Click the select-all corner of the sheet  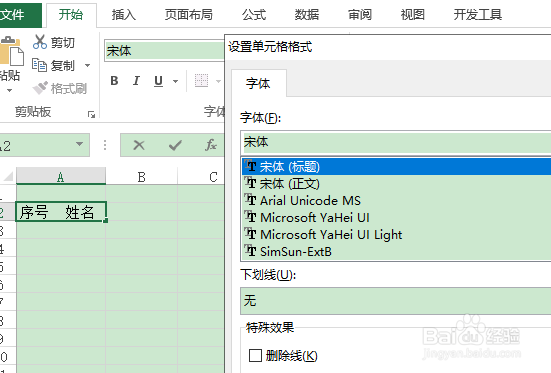tap(8, 176)
